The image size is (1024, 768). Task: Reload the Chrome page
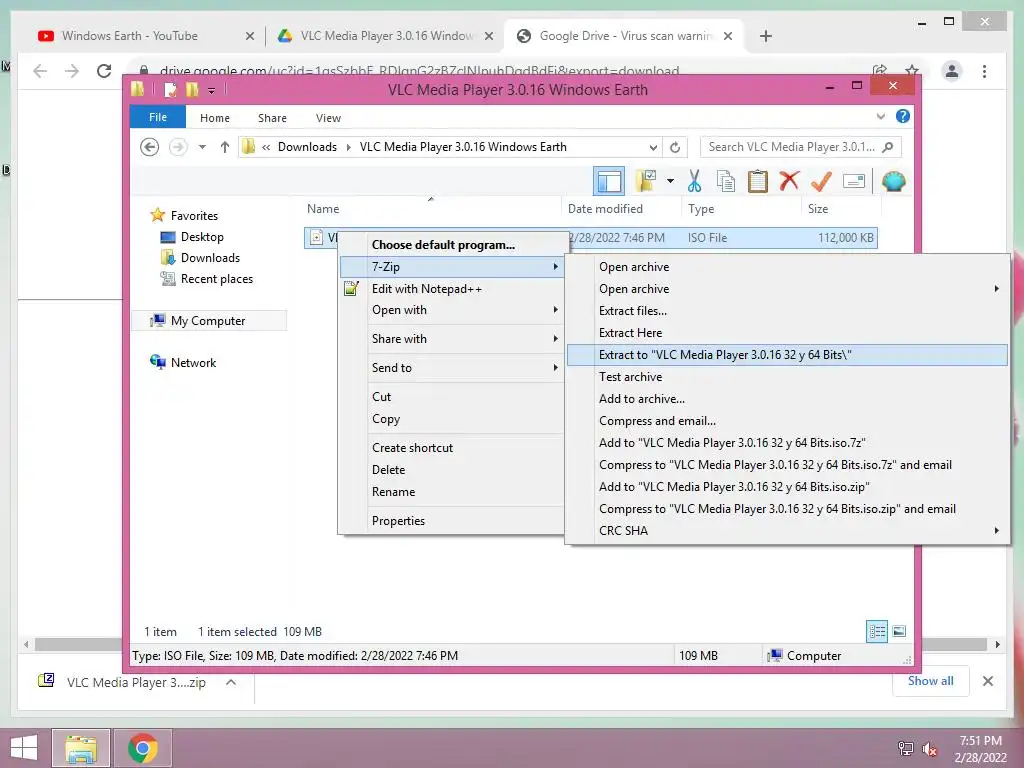coord(104,71)
